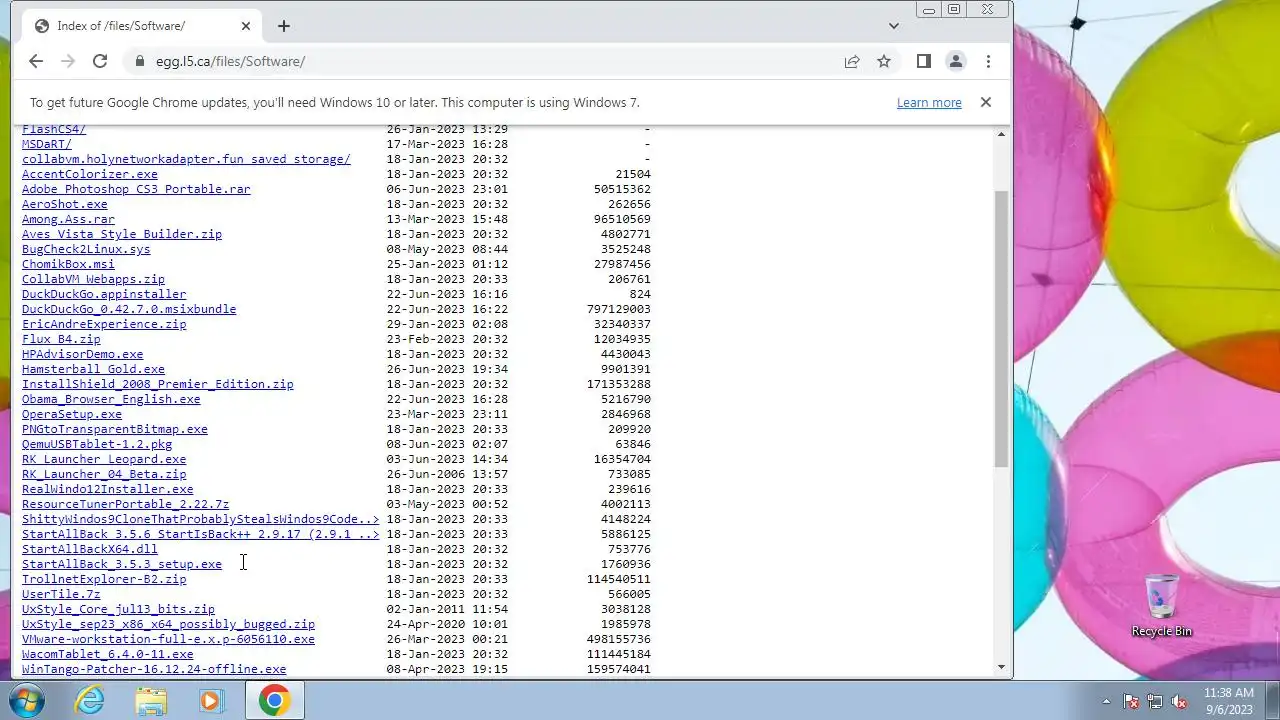Click RealWindo12Installer.exe link
The height and width of the screenshot is (720, 1280).
[x=108, y=489]
